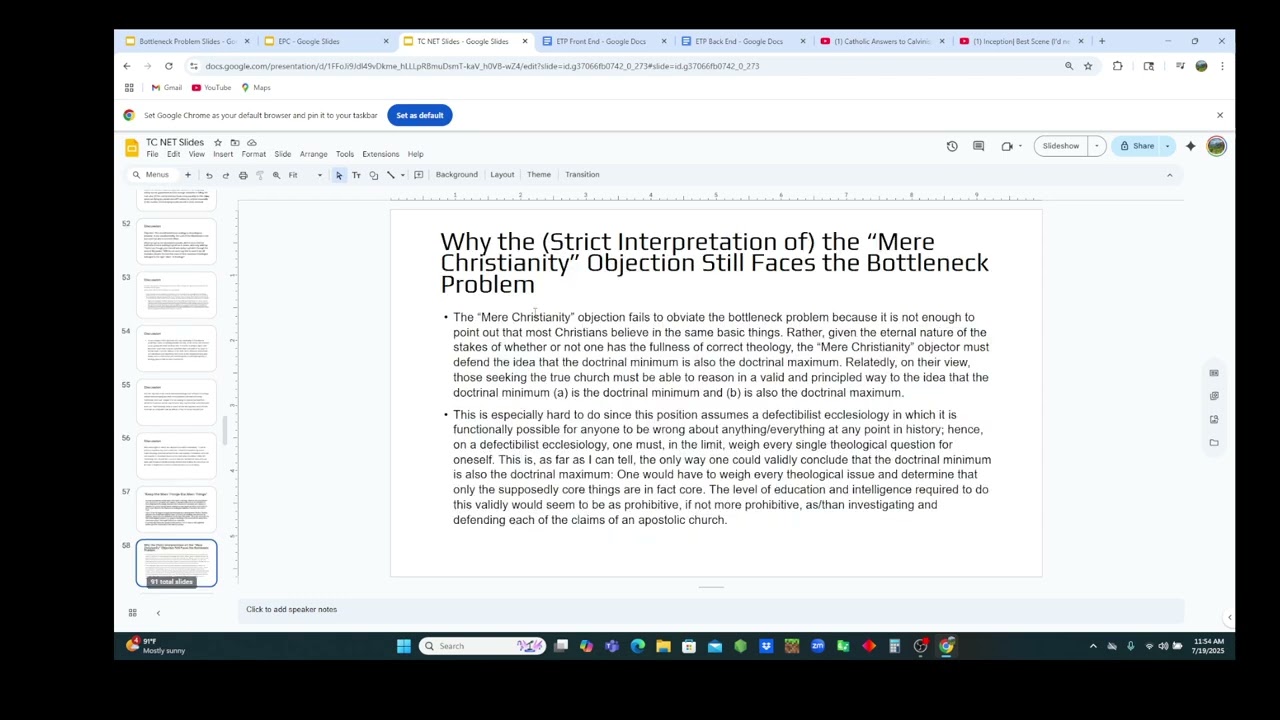1280x720 pixels.
Task: Click the Undo arrow in Slides toolbar
Action: click(209, 175)
